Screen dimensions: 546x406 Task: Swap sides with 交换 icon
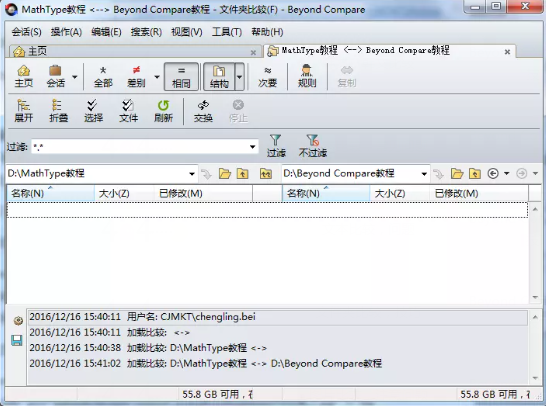(x=203, y=111)
